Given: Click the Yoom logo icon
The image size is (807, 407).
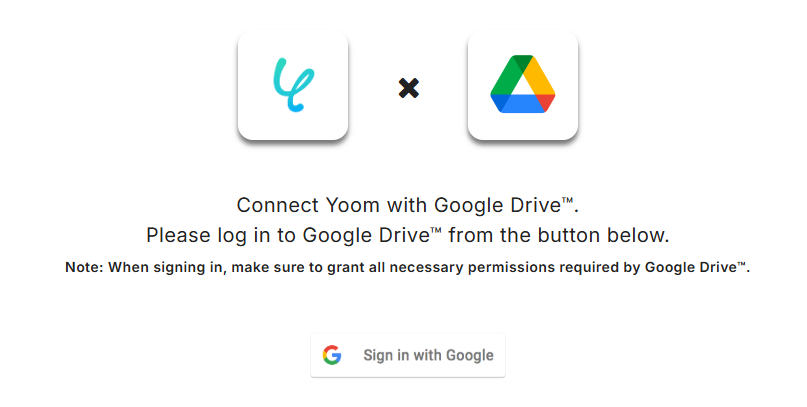Looking at the screenshot, I should pyautogui.click(x=293, y=85).
